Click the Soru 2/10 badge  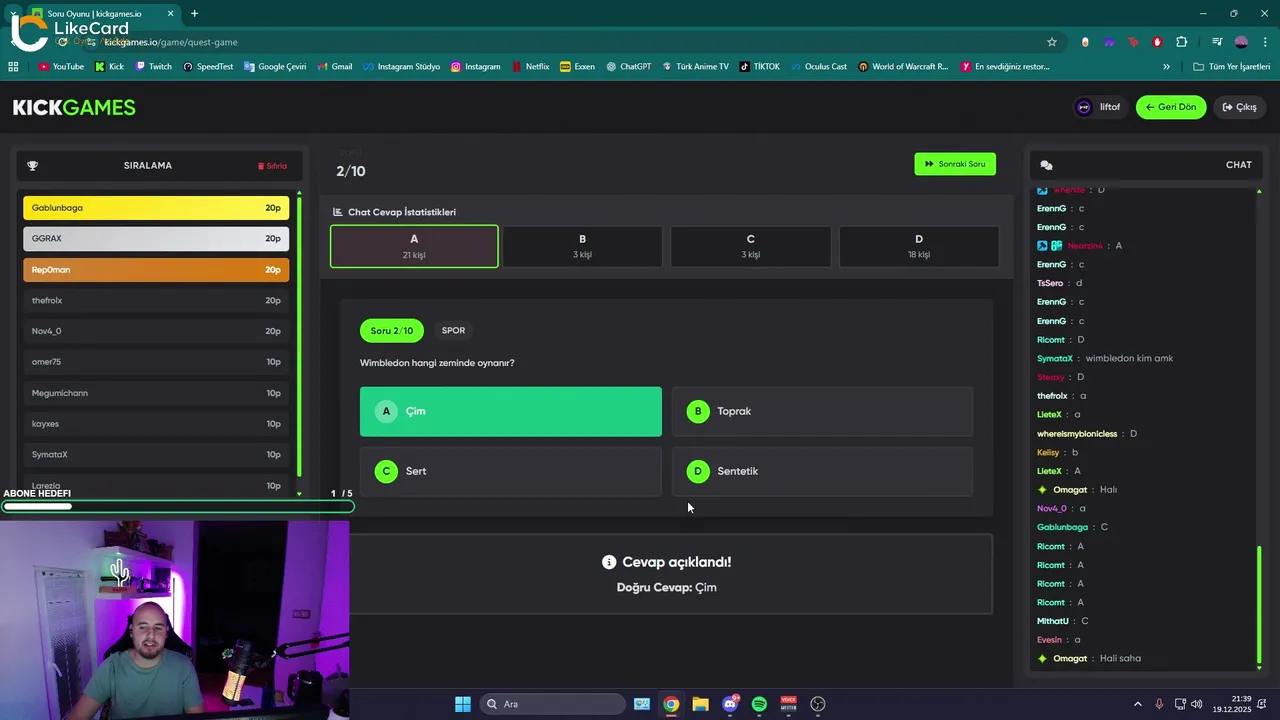[392, 330]
